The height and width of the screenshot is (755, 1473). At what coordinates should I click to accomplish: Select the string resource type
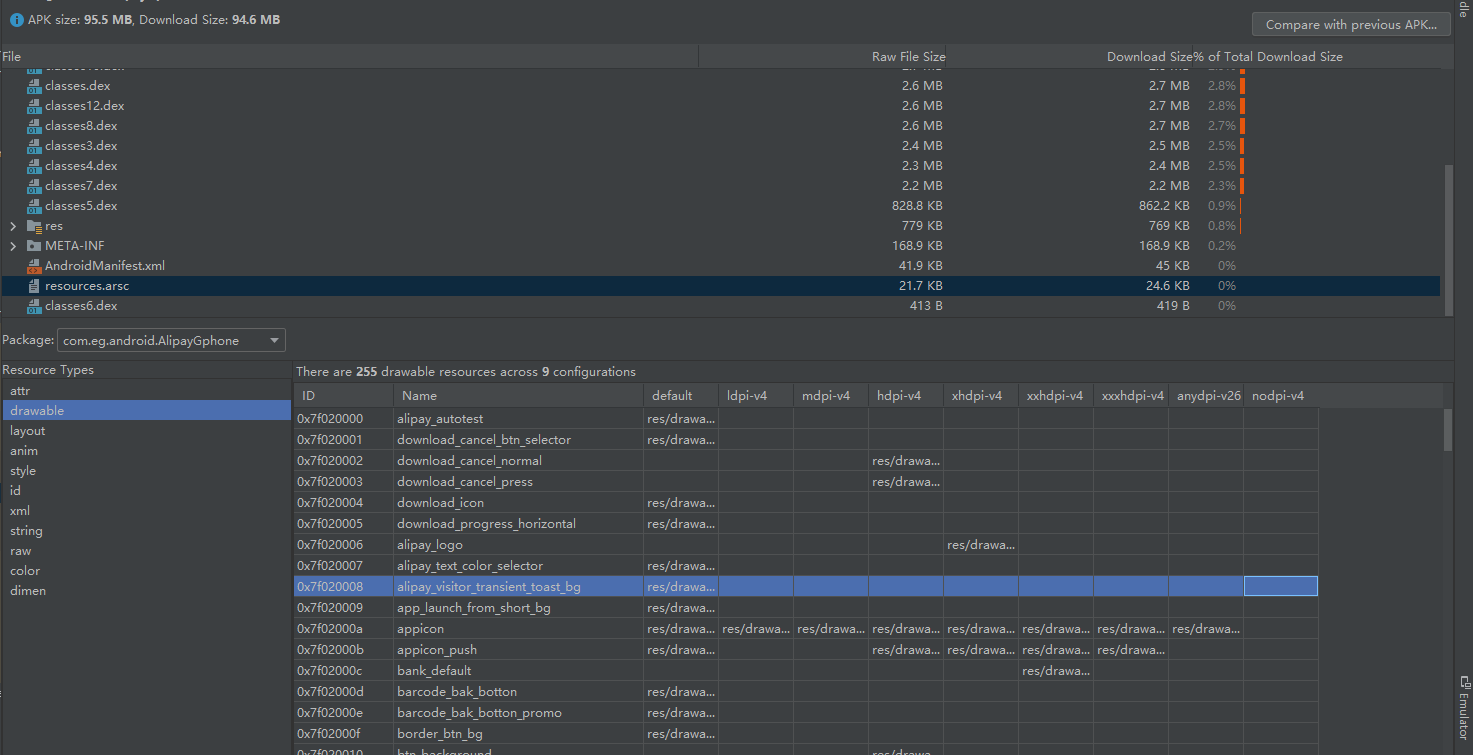146,531
